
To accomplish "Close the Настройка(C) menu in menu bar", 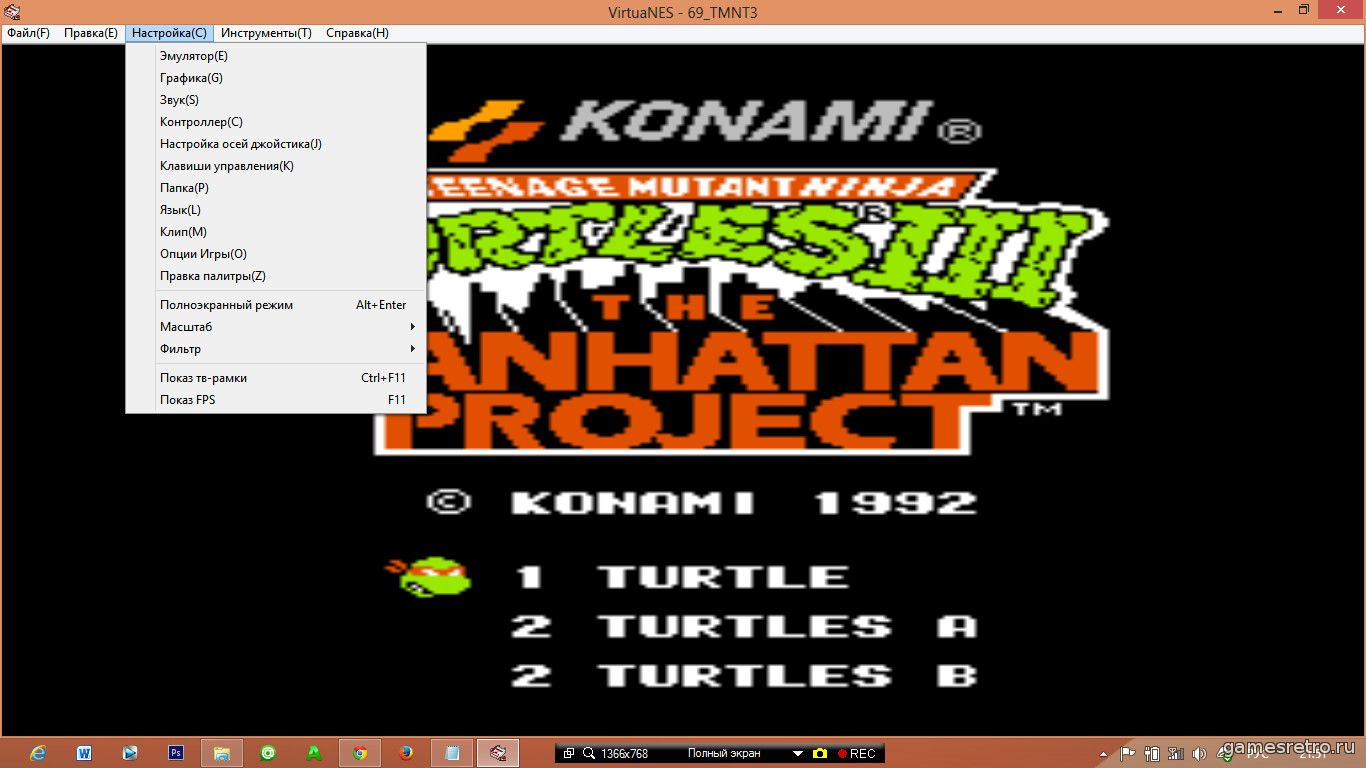I will tap(169, 33).
